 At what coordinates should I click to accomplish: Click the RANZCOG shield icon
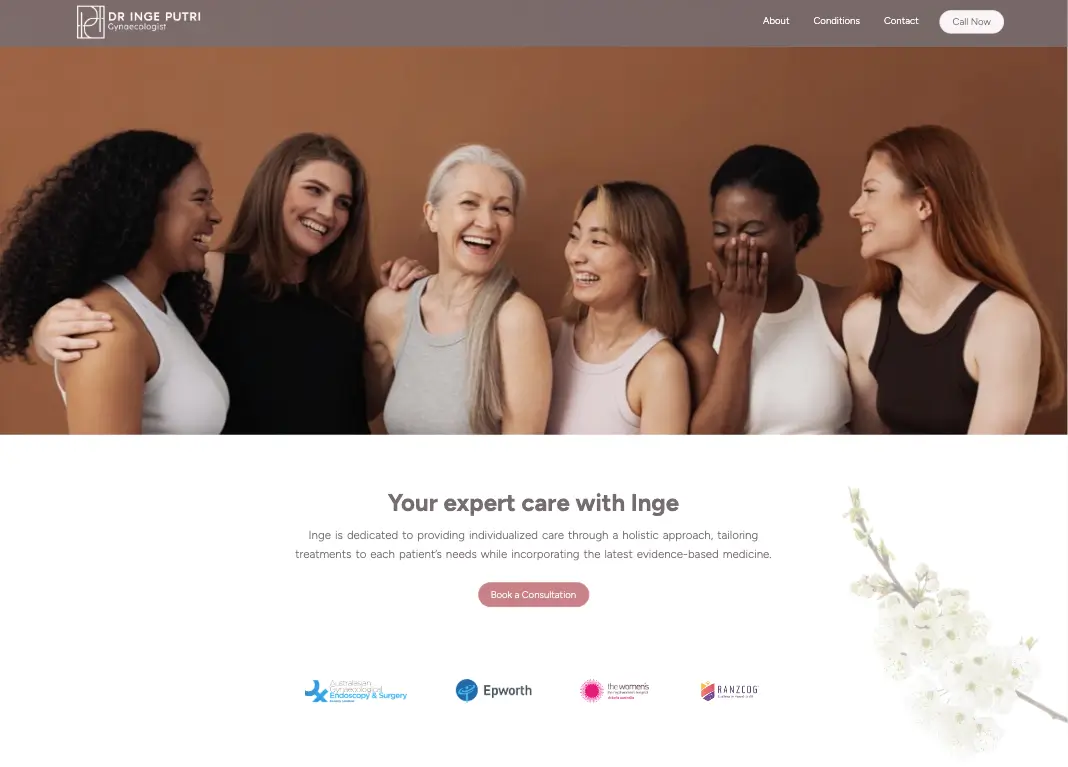point(708,691)
